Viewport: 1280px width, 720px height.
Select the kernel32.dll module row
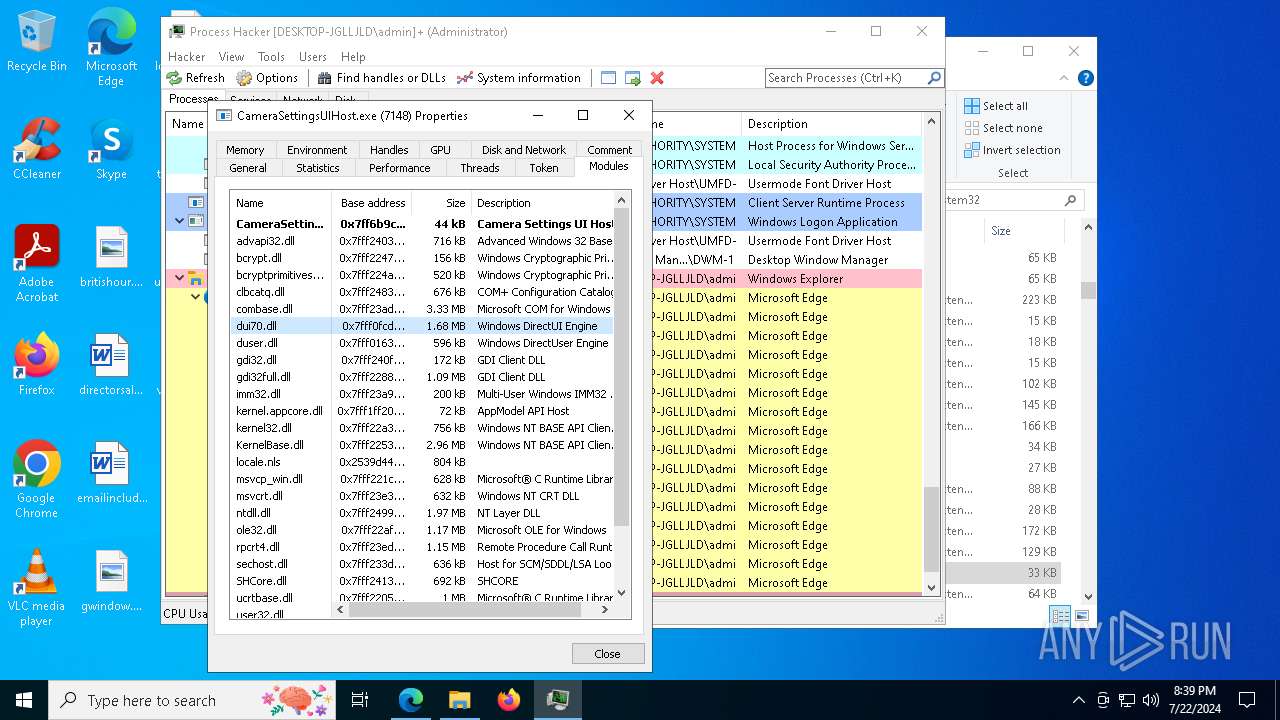(x=422, y=428)
